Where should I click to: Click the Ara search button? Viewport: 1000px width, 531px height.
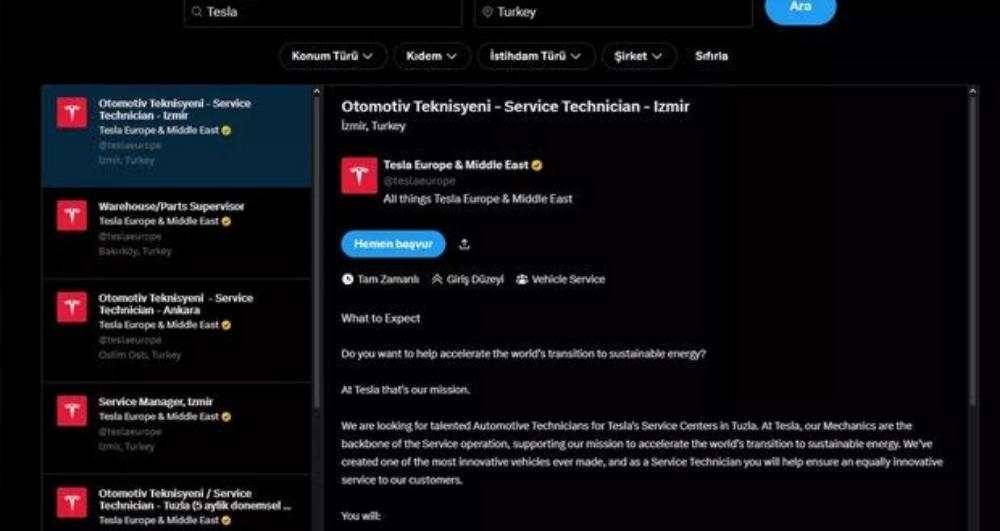800,8
